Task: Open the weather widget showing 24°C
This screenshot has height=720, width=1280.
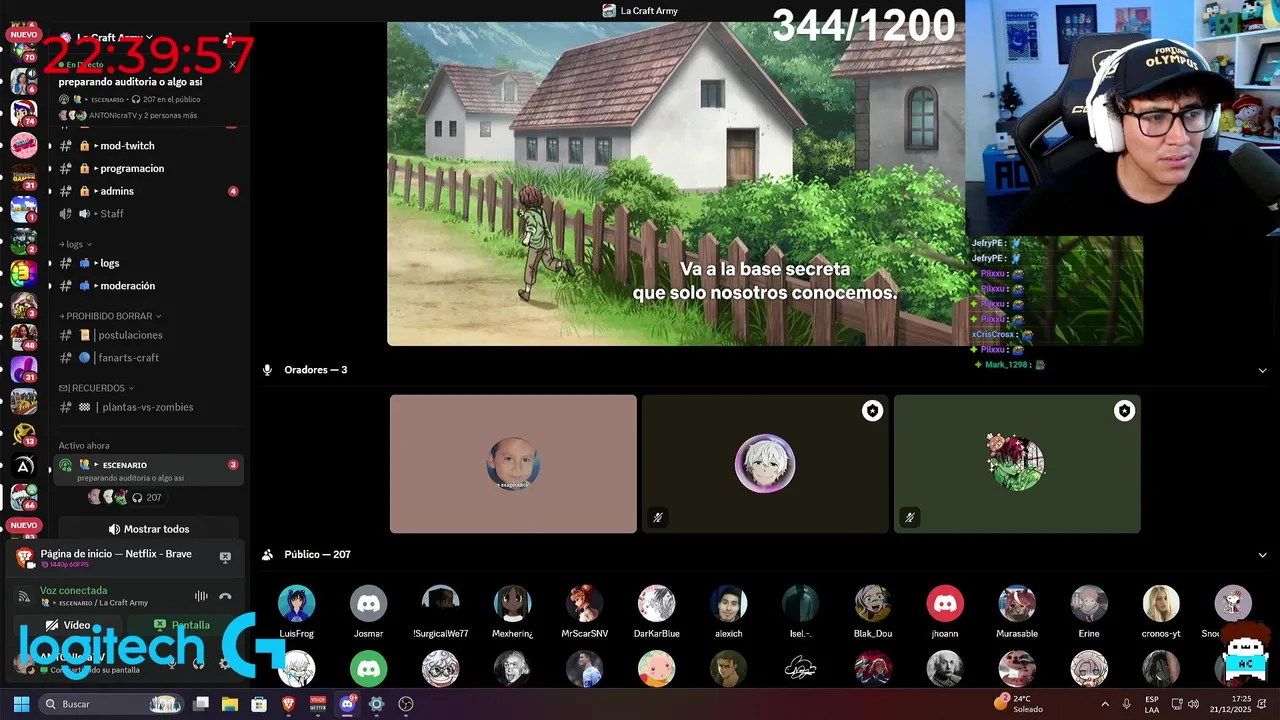Action: click(x=1018, y=704)
